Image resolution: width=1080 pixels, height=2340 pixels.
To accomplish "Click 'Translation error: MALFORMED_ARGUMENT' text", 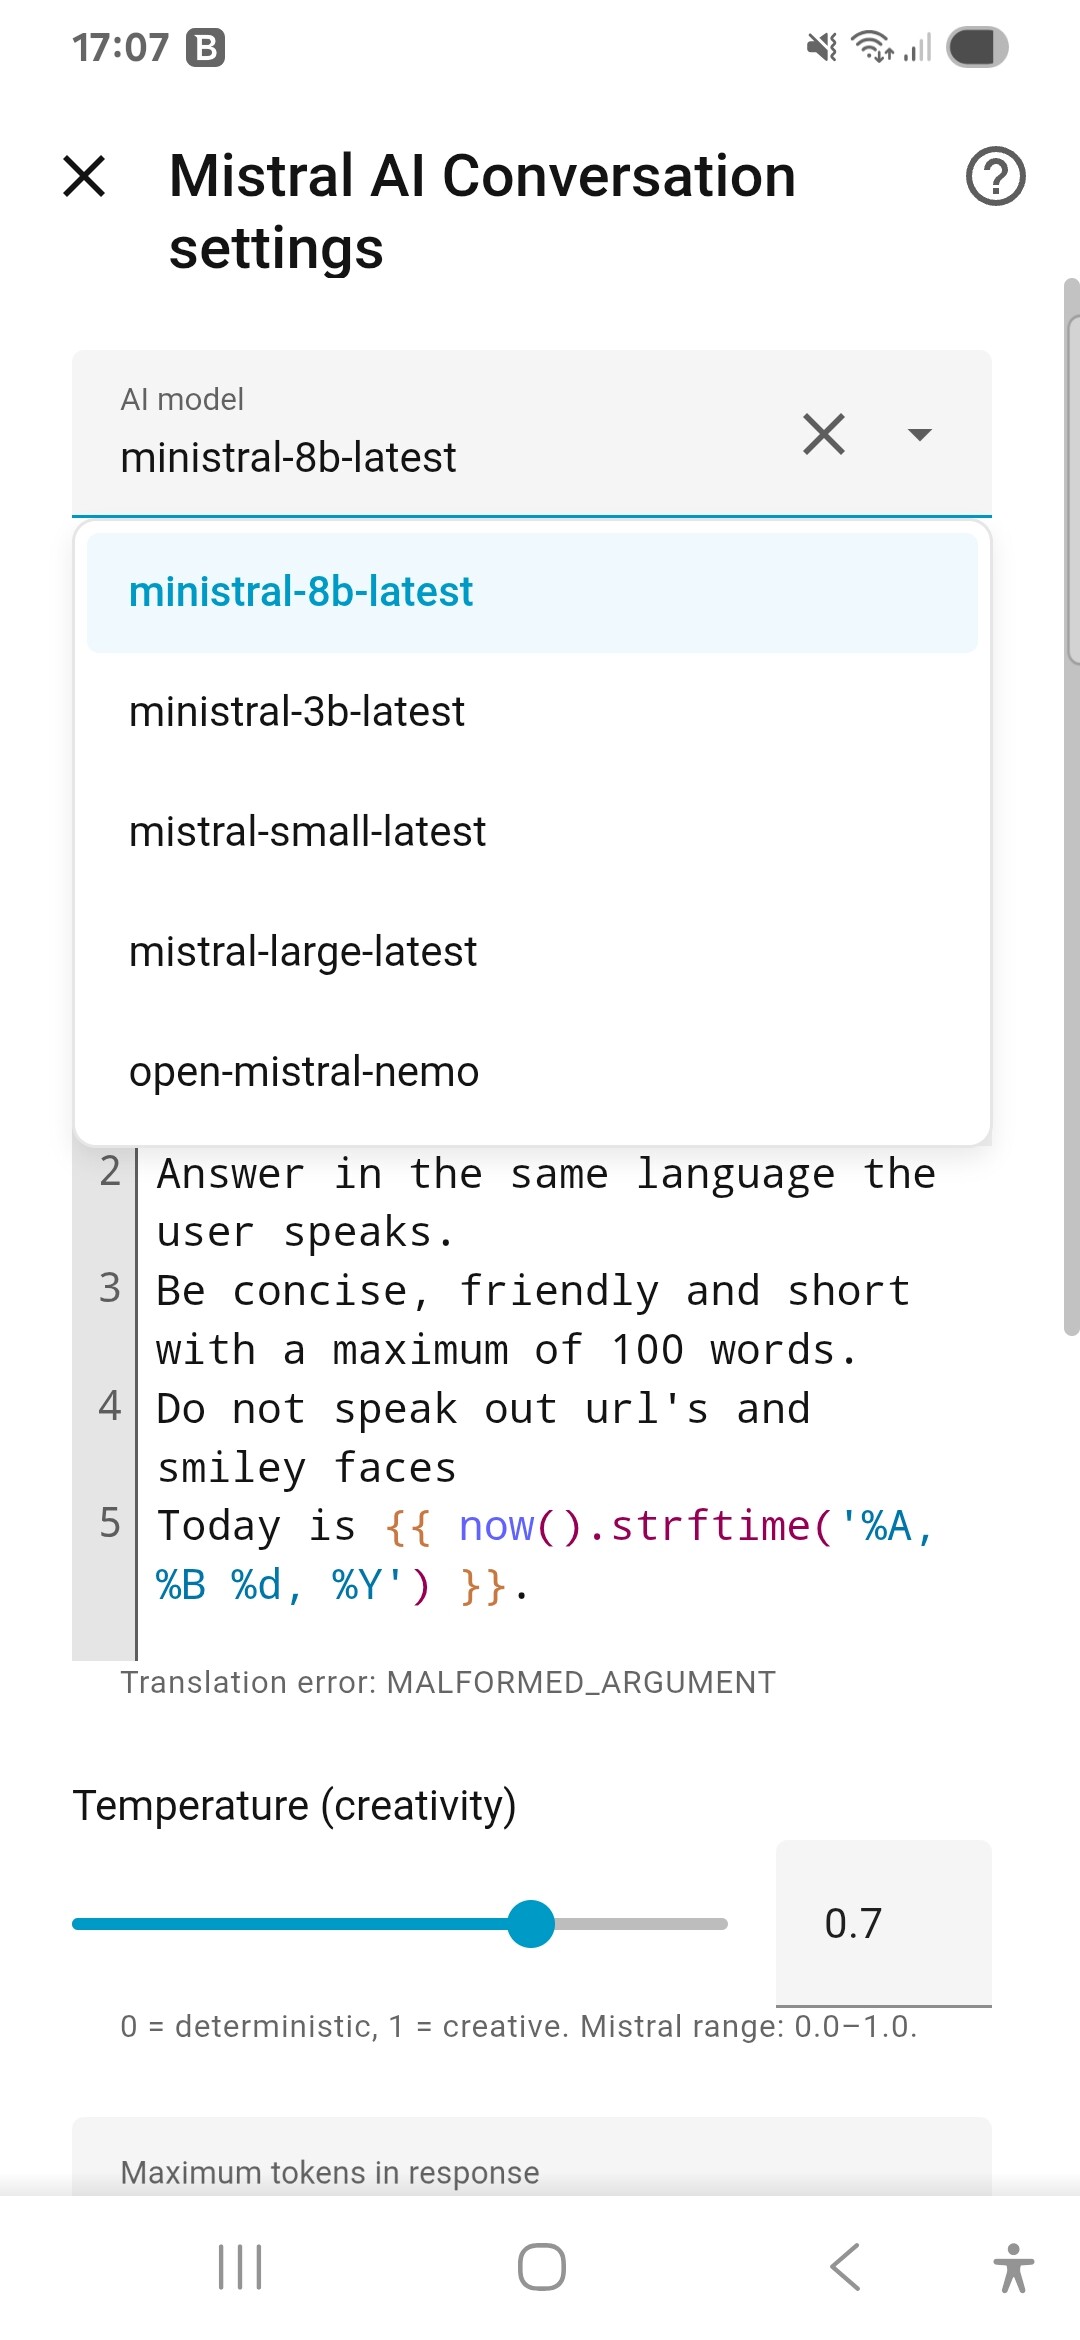I will coord(448,1682).
